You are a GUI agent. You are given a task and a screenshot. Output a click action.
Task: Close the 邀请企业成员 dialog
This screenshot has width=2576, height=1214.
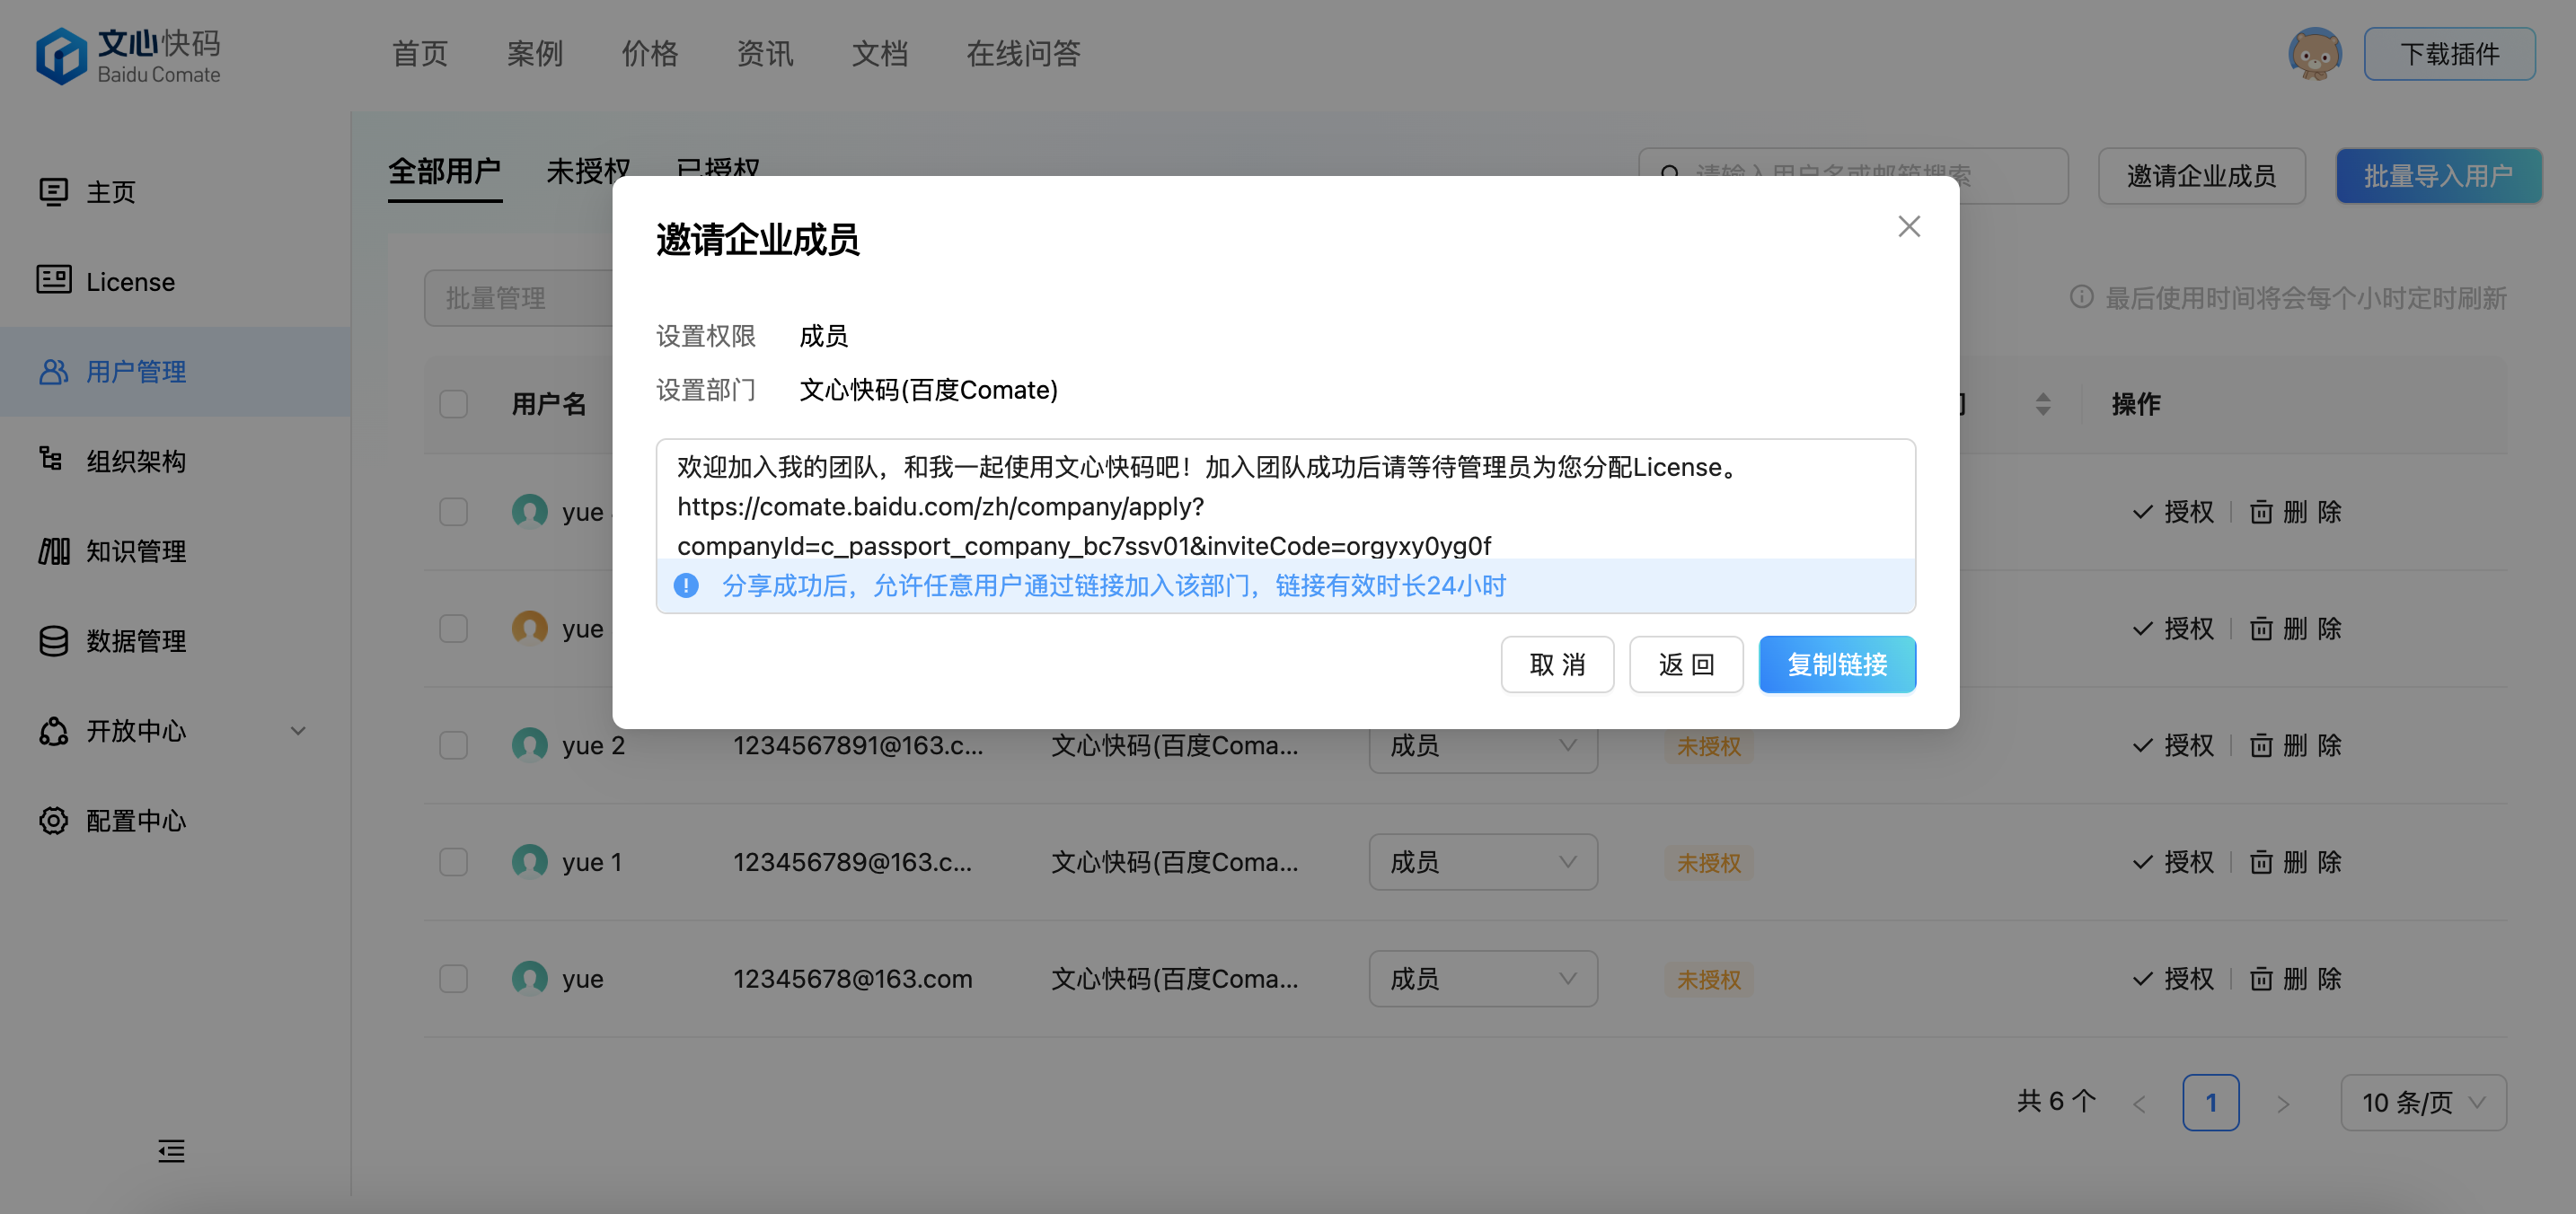1909,227
